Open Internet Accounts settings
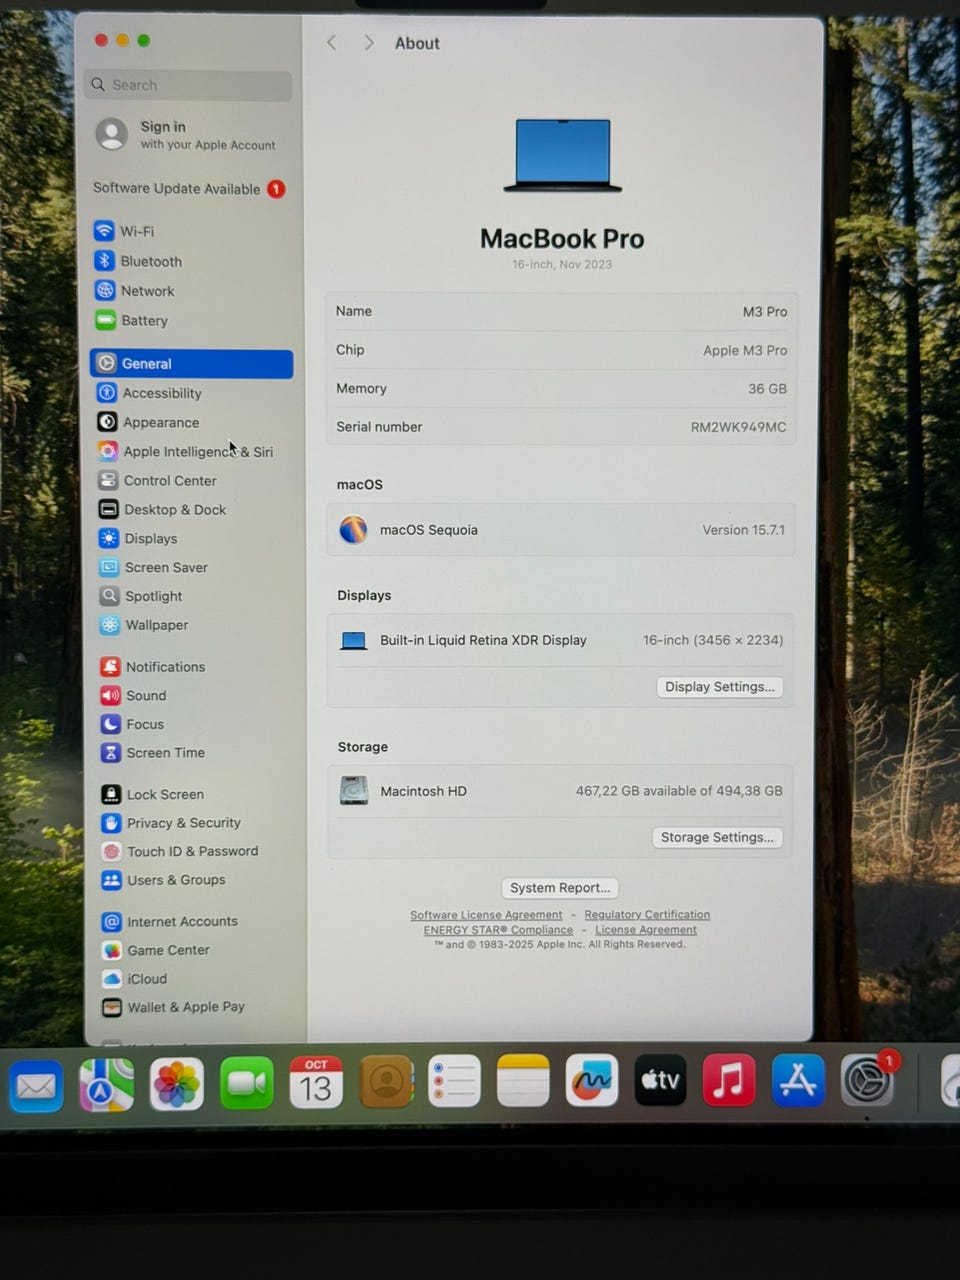Screen dimensions: 960x1280 (x=171, y=921)
